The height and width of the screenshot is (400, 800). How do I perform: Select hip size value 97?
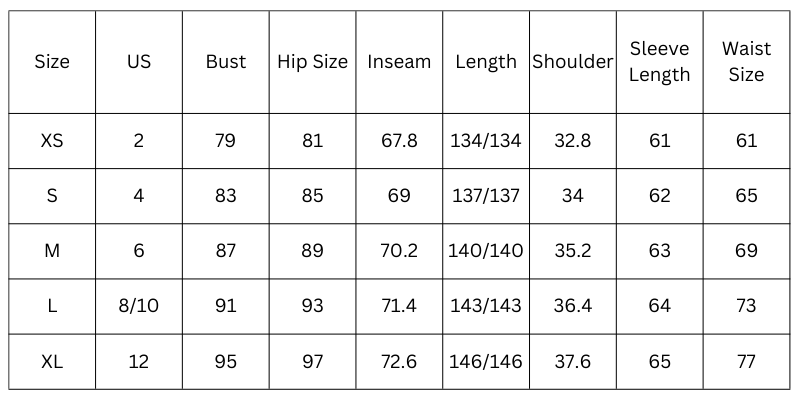point(312,362)
